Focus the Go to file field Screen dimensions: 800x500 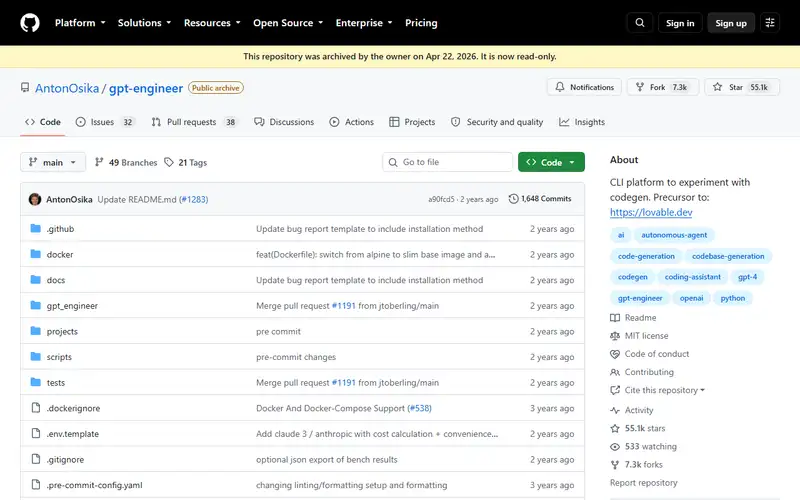[x=447, y=162]
